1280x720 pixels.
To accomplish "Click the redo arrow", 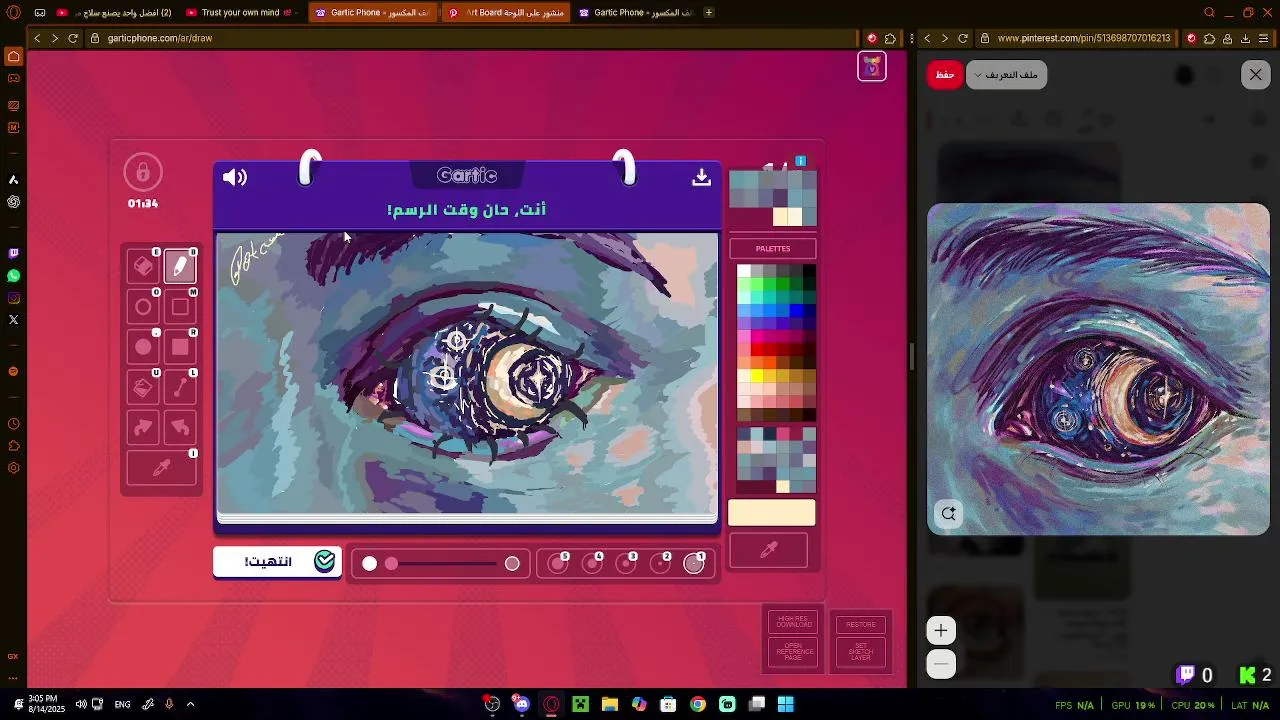I will 143,427.
